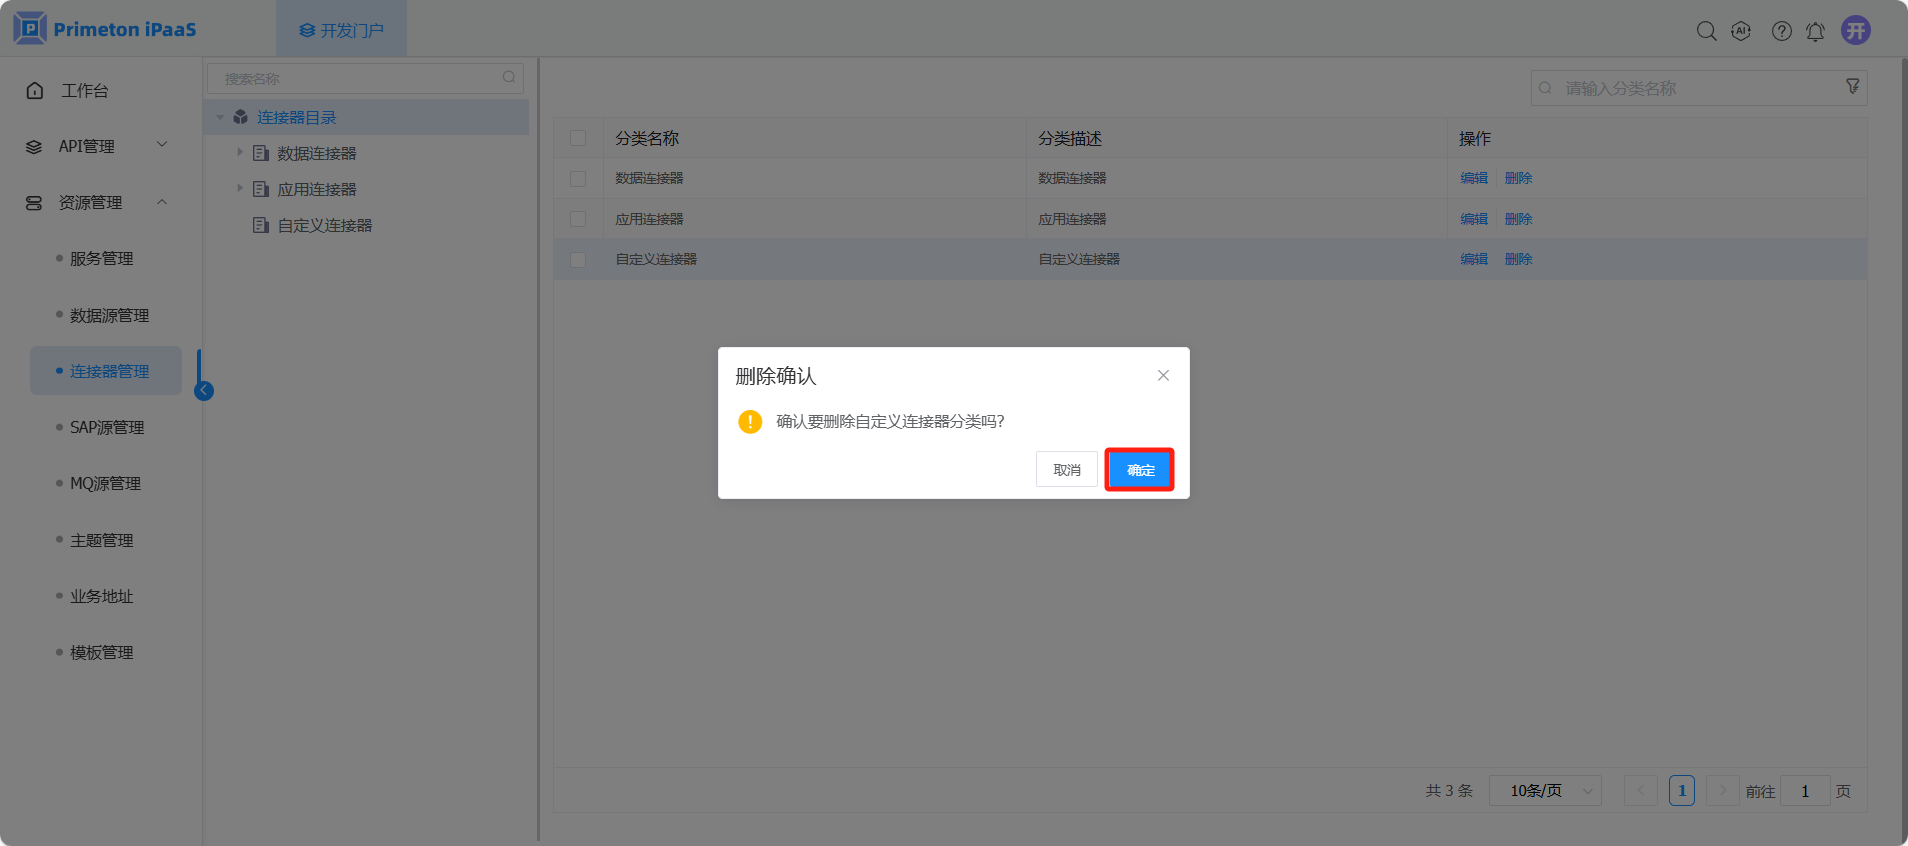1908x846 pixels.
Task: Open the AI assistant icon
Action: click(1741, 31)
